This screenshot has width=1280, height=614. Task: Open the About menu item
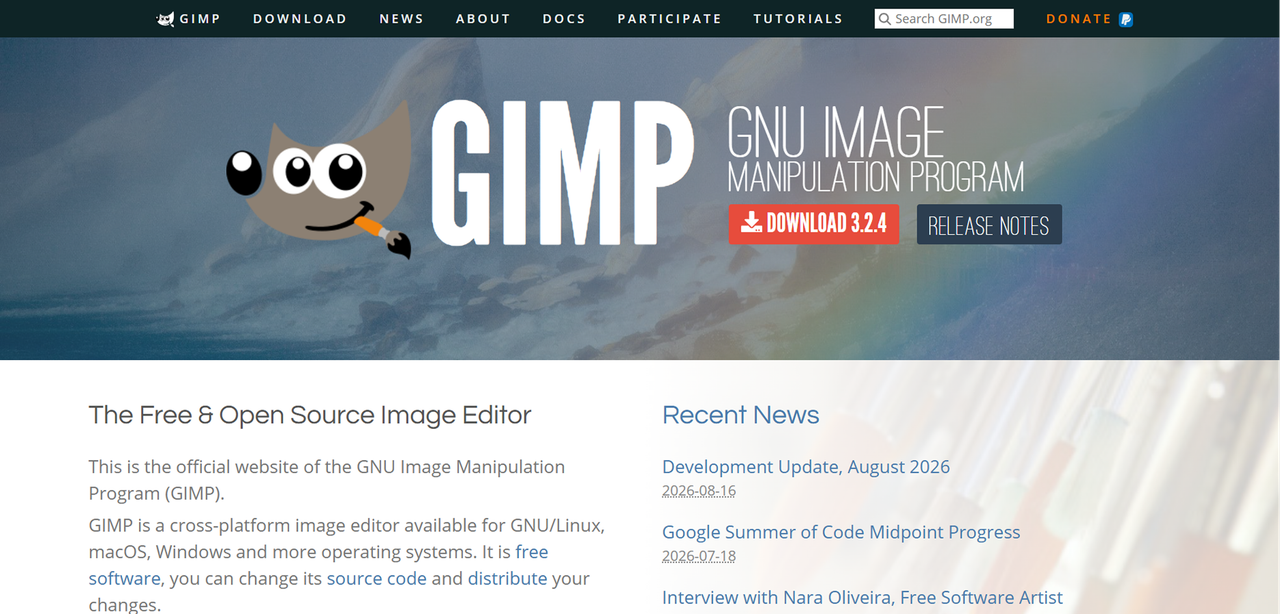[x=483, y=19]
